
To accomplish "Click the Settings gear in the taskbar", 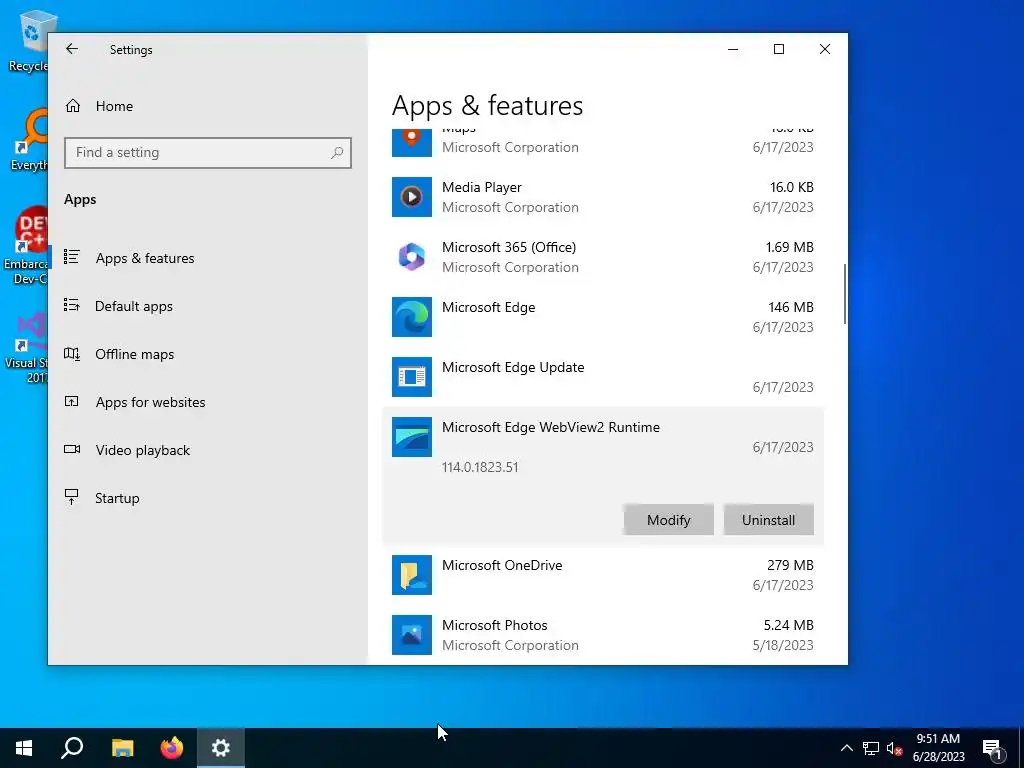I will [221, 748].
